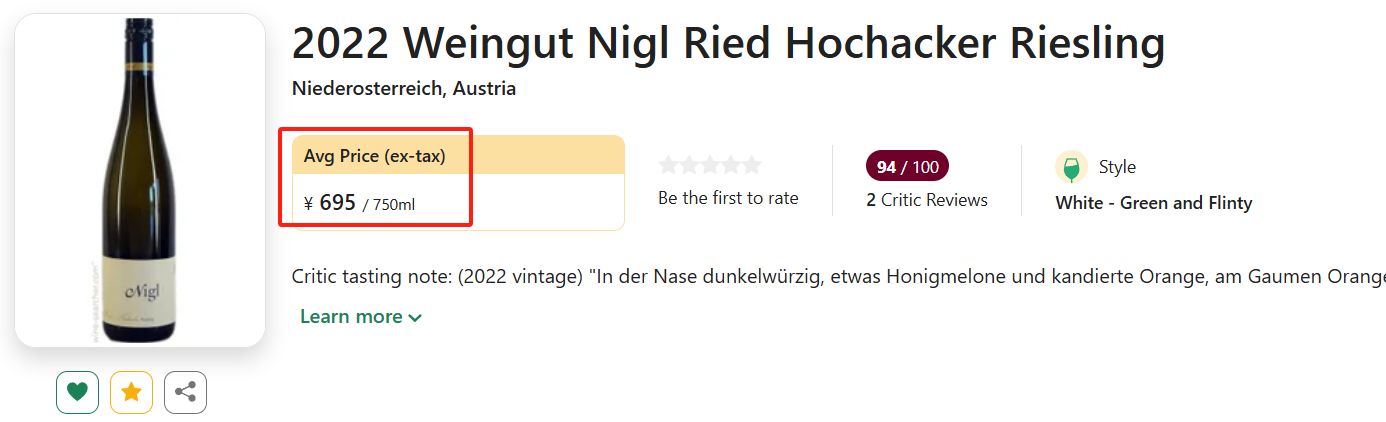The image size is (1386, 422).
Task: Open the Nigl wine bottle thumbnail
Action: pos(140,180)
